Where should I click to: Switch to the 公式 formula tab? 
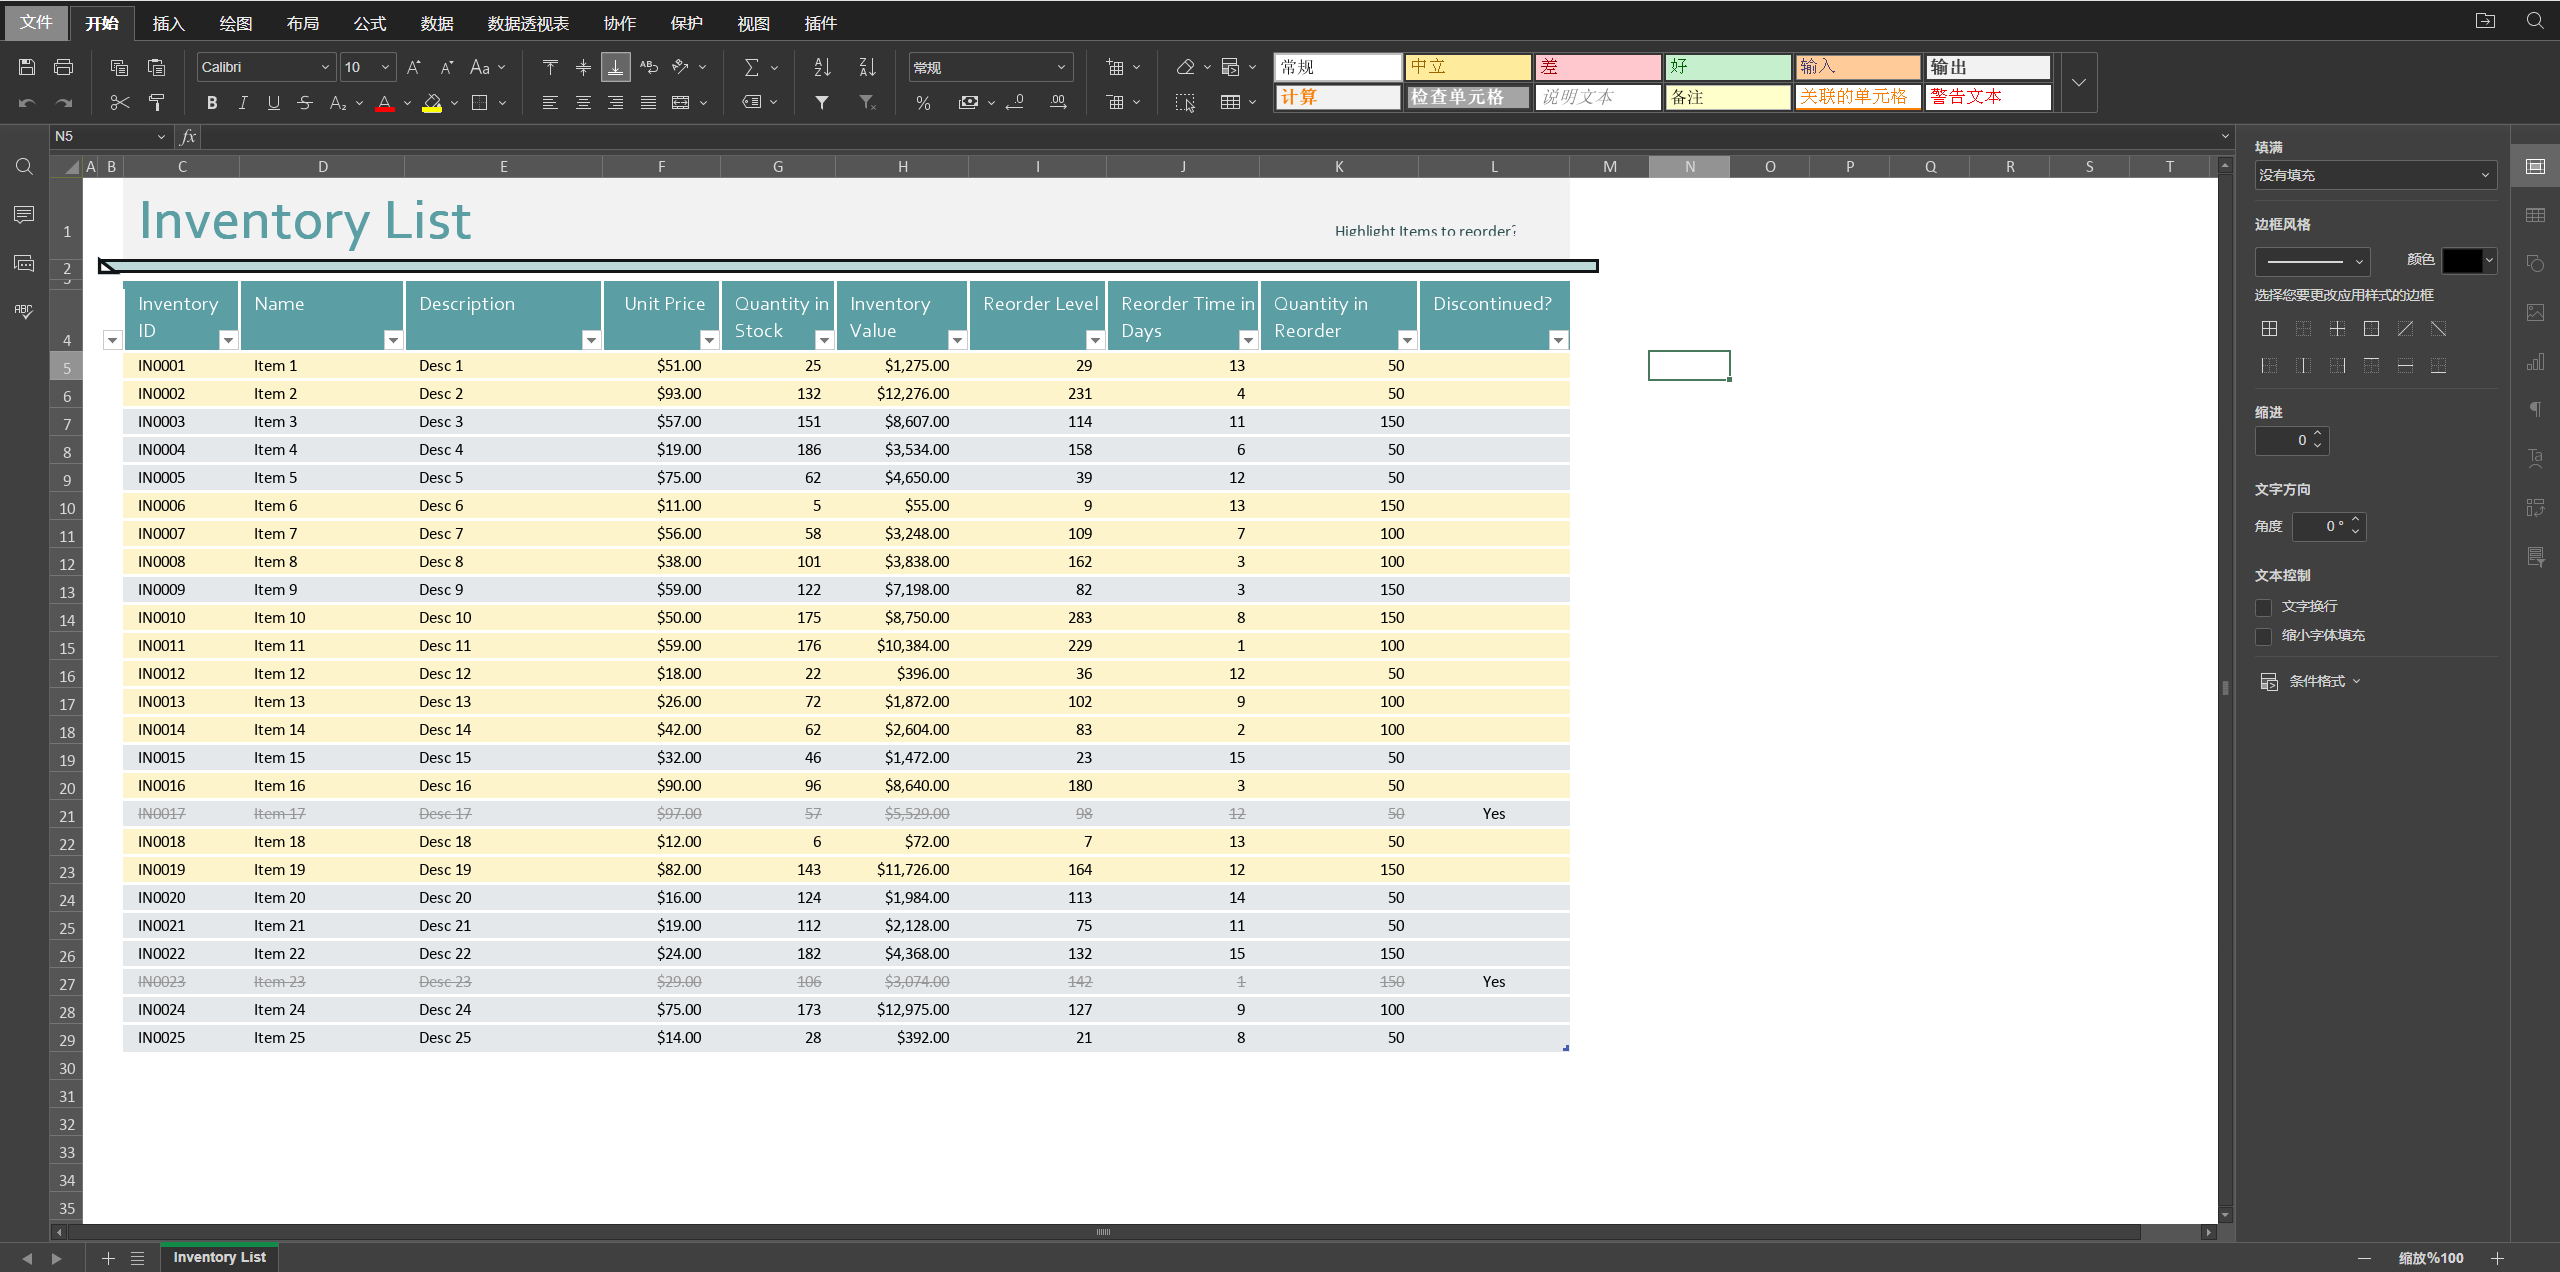click(x=369, y=23)
